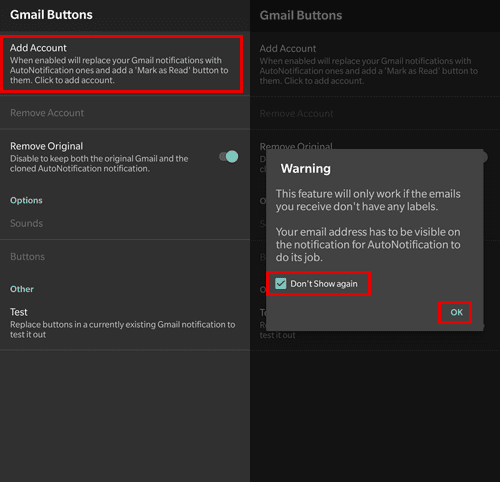Click left screen Gmail Buttons title
This screenshot has width=500, height=482.
[51, 15]
